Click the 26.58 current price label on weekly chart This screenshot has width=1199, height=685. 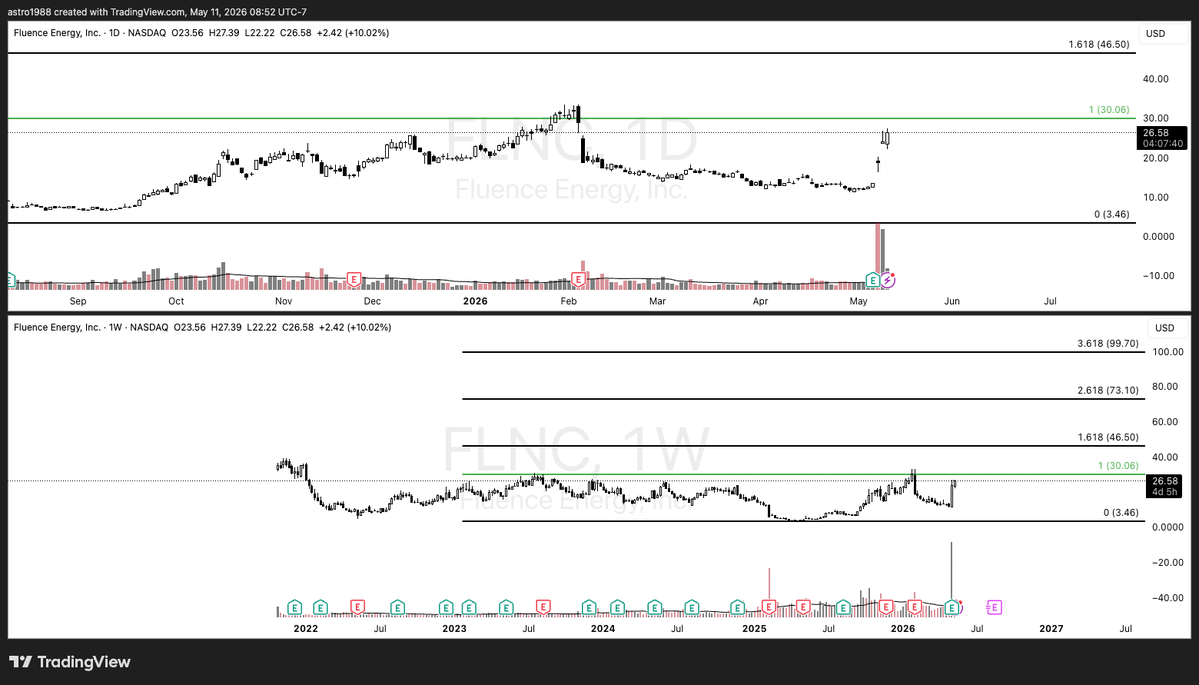(x=1164, y=481)
